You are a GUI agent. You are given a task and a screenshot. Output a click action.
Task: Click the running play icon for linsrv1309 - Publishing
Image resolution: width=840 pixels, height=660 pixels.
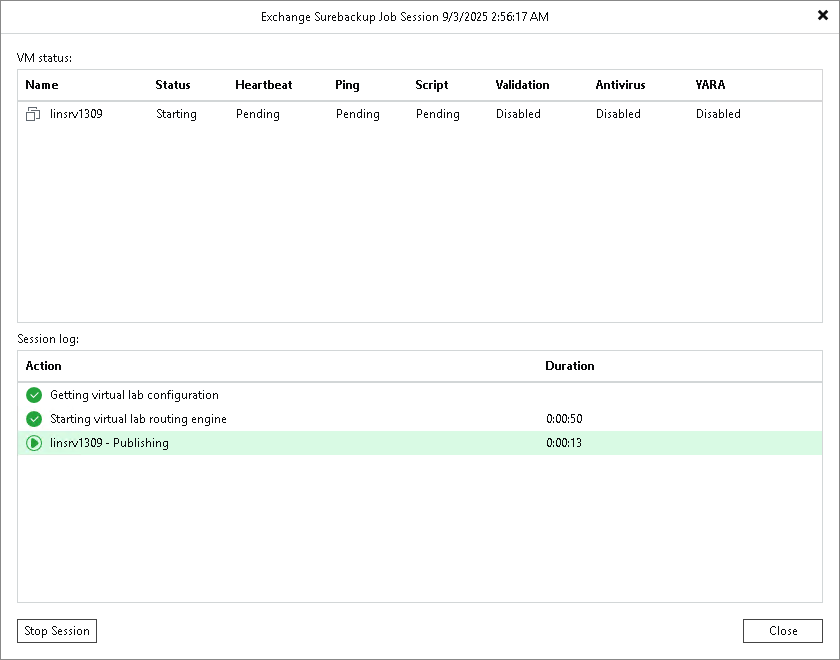pos(34,443)
